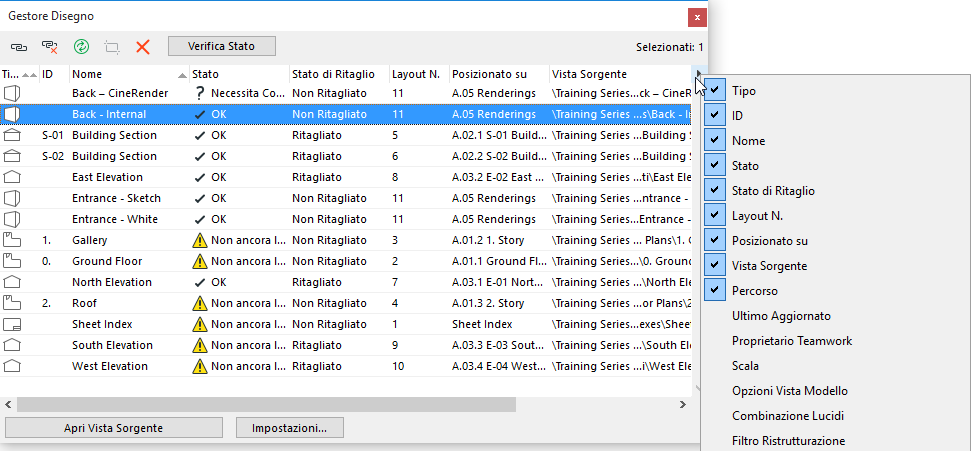Click the warning icon in Sheet Index row
This screenshot has height=451, width=971.
(x=199, y=324)
